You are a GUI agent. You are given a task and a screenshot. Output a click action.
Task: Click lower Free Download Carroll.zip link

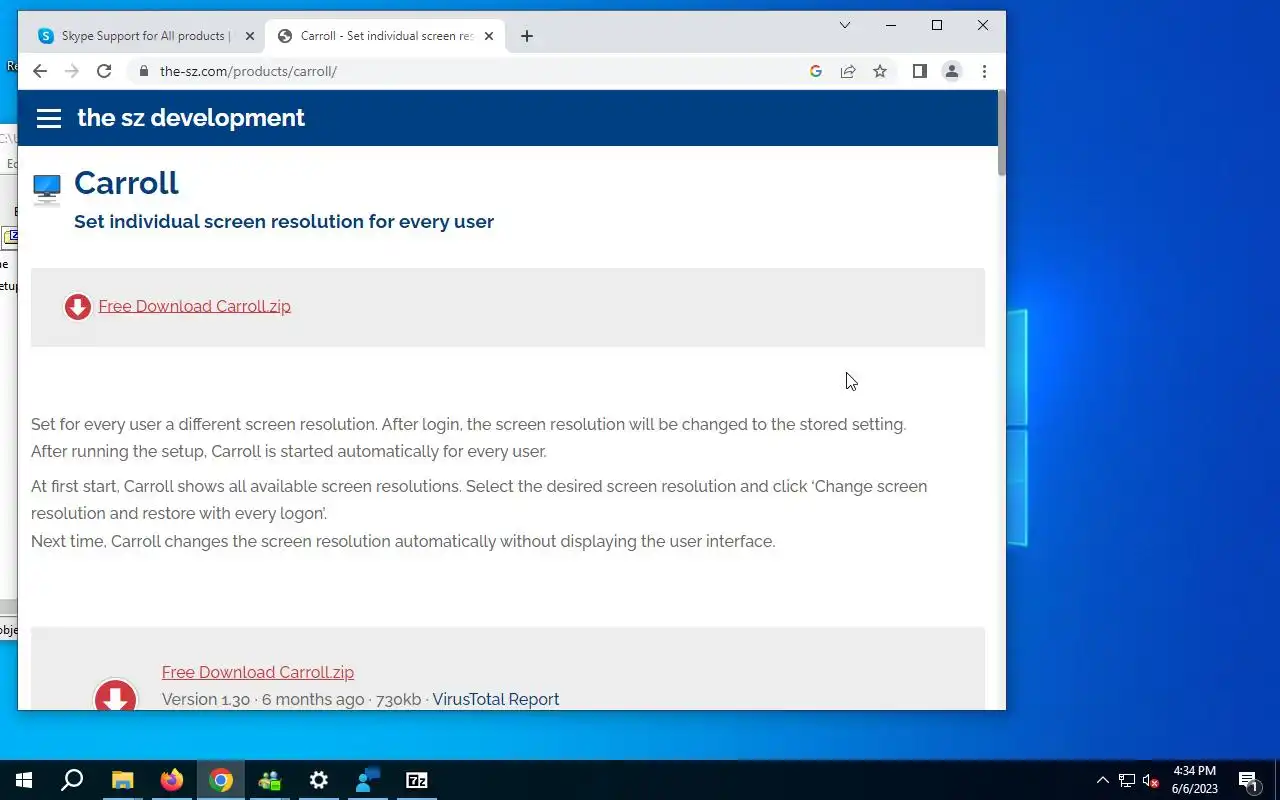[x=258, y=672]
